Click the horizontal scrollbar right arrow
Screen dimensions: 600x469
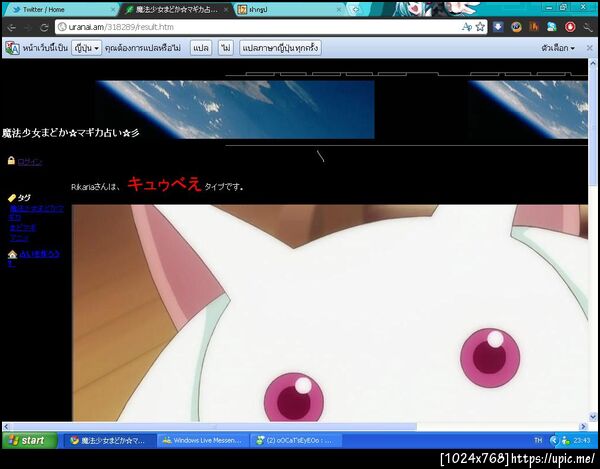pos(584,426)
